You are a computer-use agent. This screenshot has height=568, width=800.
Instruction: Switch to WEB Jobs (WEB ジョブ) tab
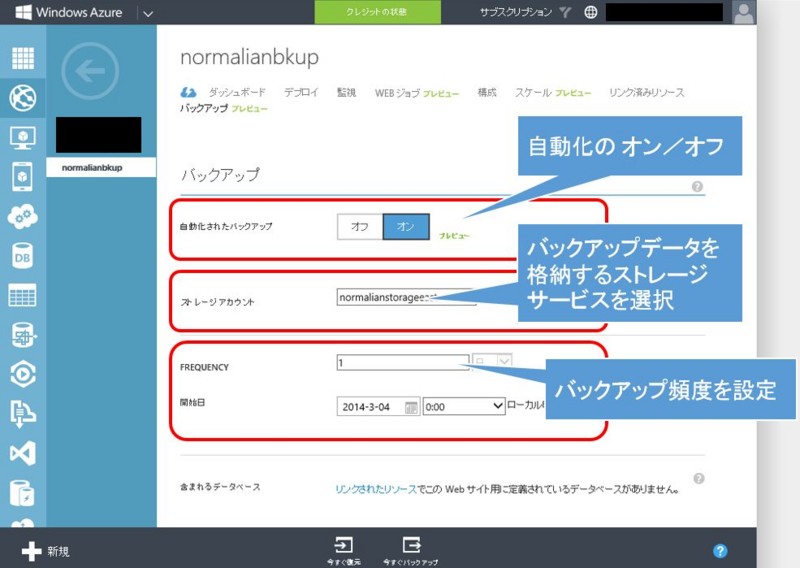point(397,93)
